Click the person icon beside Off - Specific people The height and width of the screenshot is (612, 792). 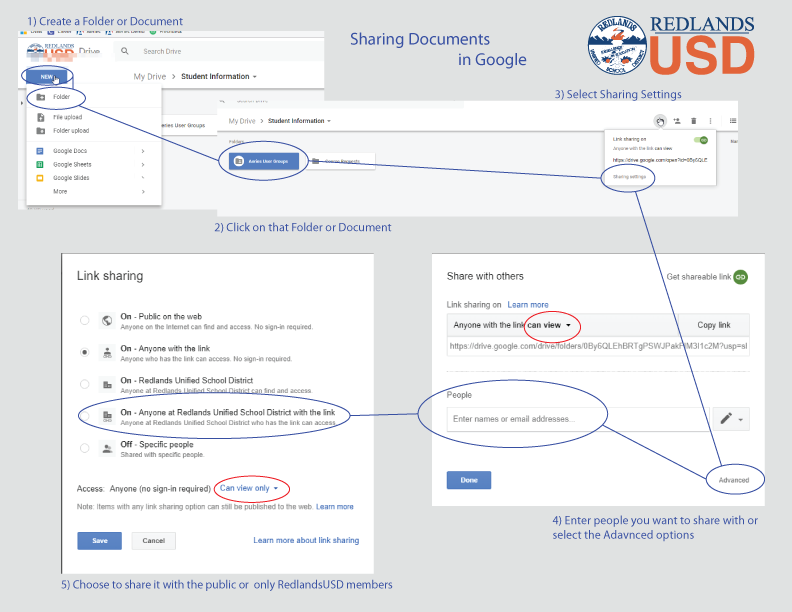tap(107, 448)
